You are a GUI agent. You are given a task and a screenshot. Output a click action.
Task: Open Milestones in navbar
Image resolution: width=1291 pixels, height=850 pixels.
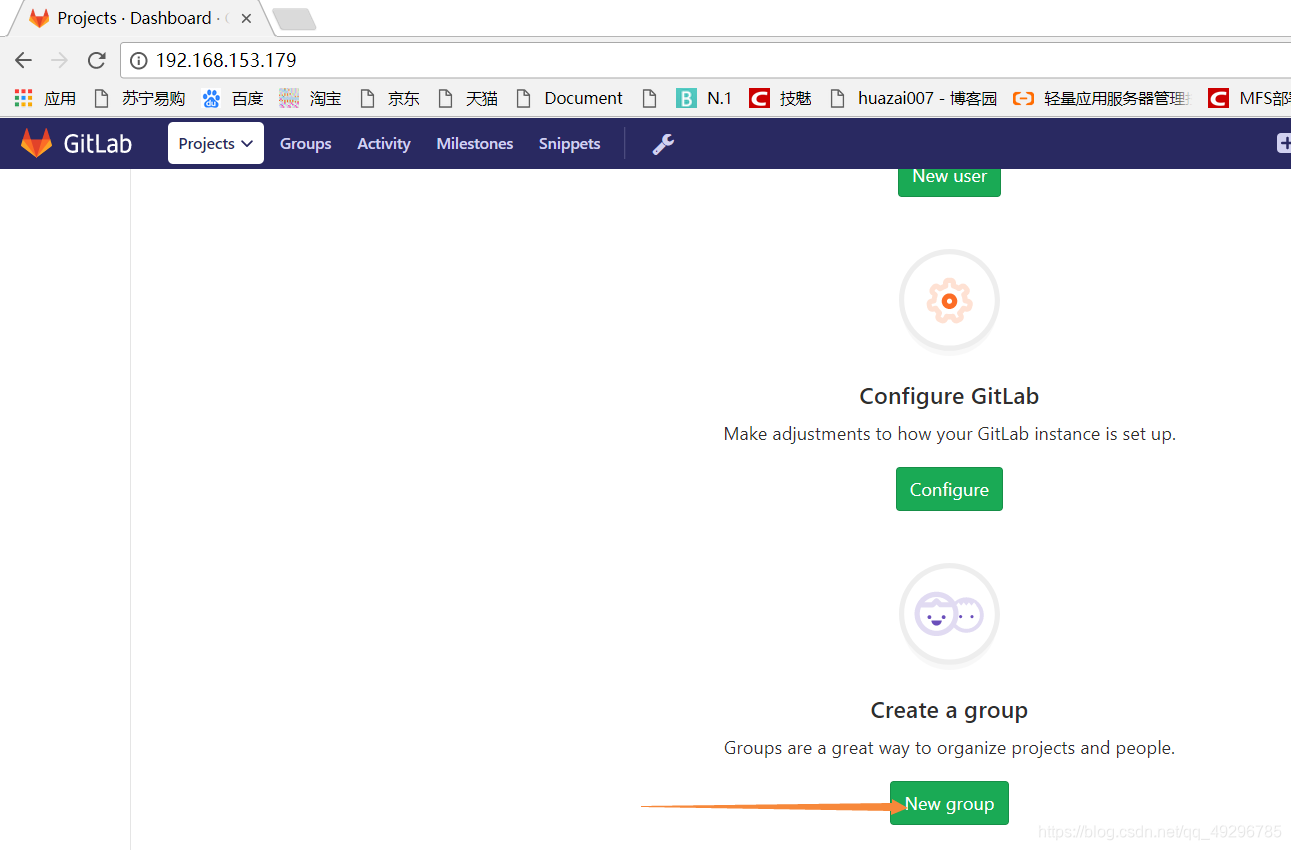(x=475, y=144)
